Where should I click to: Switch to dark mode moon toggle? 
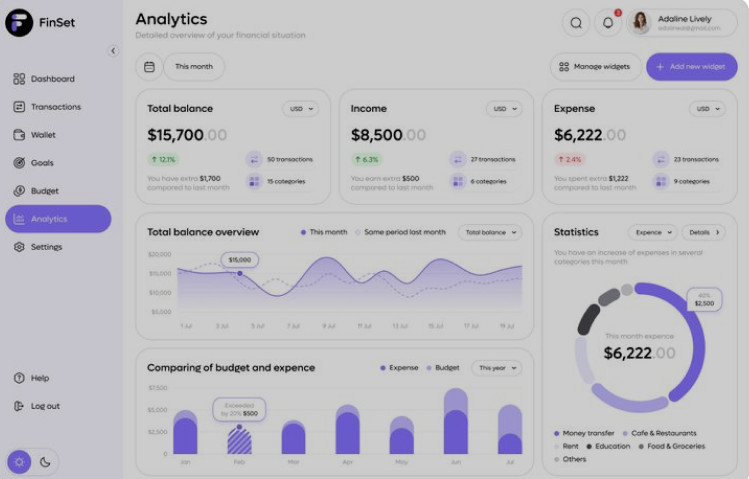46,462
